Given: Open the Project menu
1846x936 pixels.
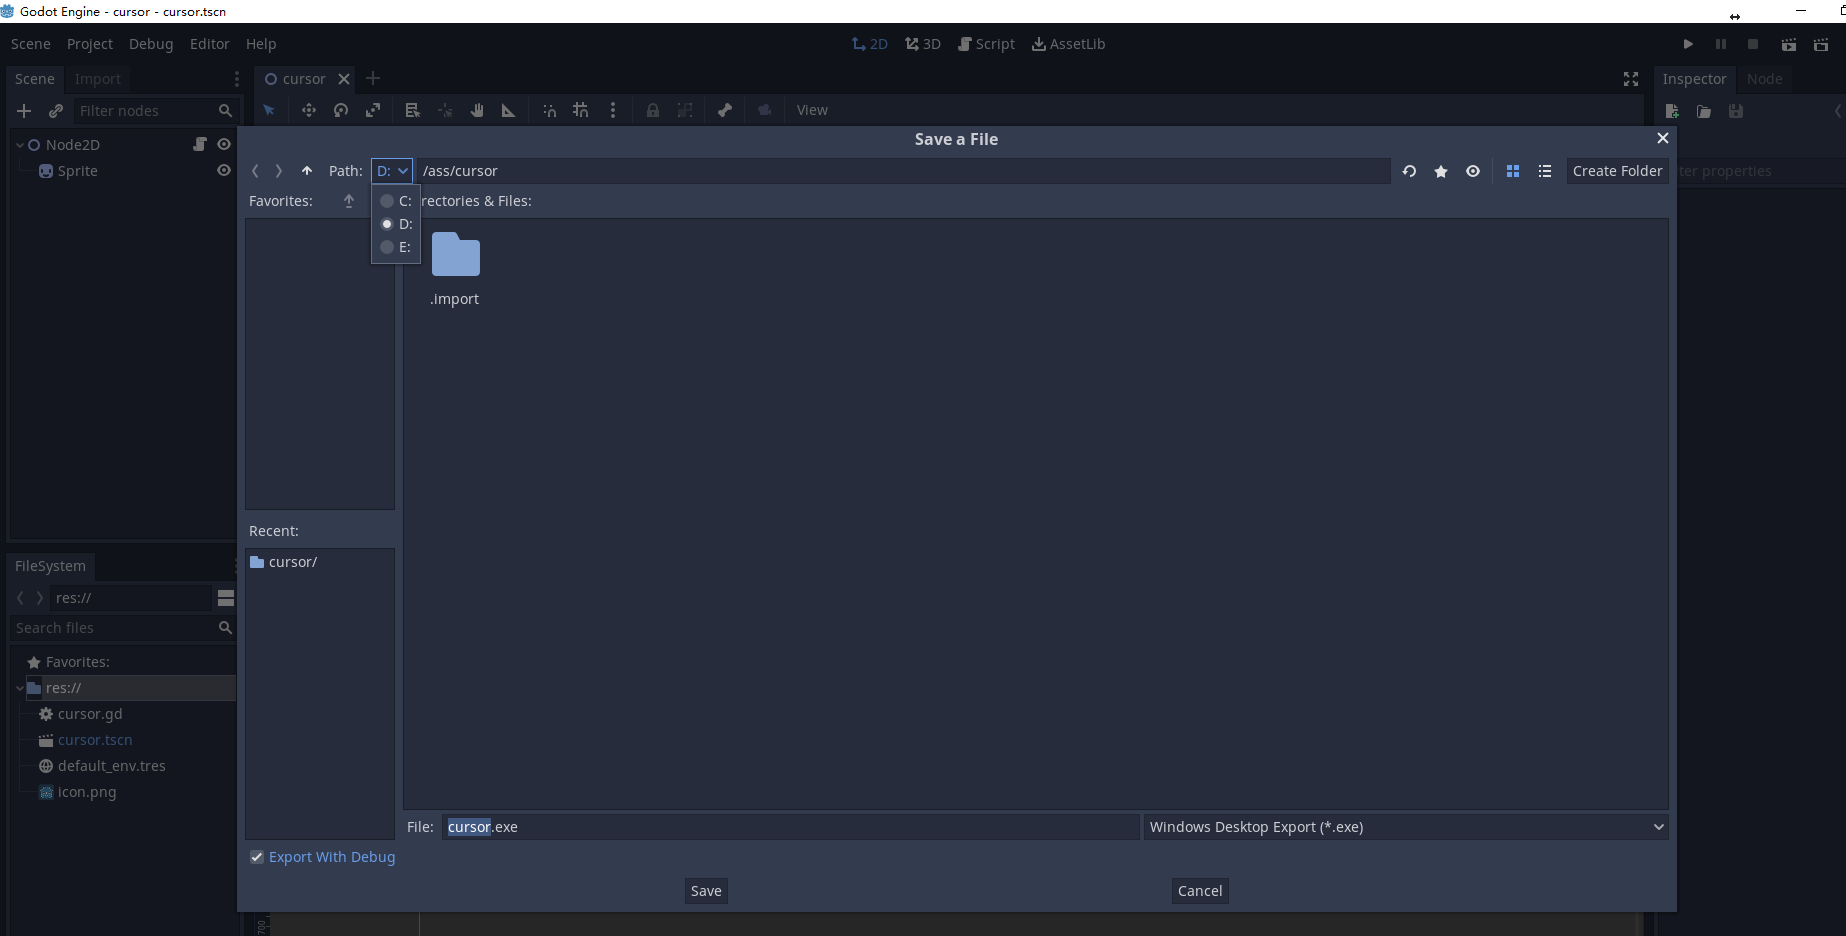Looking at the screenshot, I should tap(90, 44).
